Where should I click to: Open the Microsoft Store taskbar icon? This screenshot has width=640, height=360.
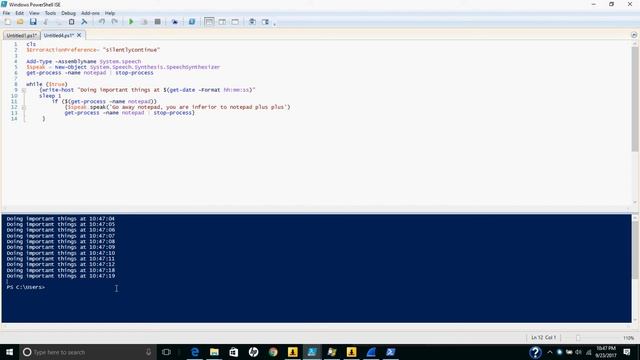(234, 352)
